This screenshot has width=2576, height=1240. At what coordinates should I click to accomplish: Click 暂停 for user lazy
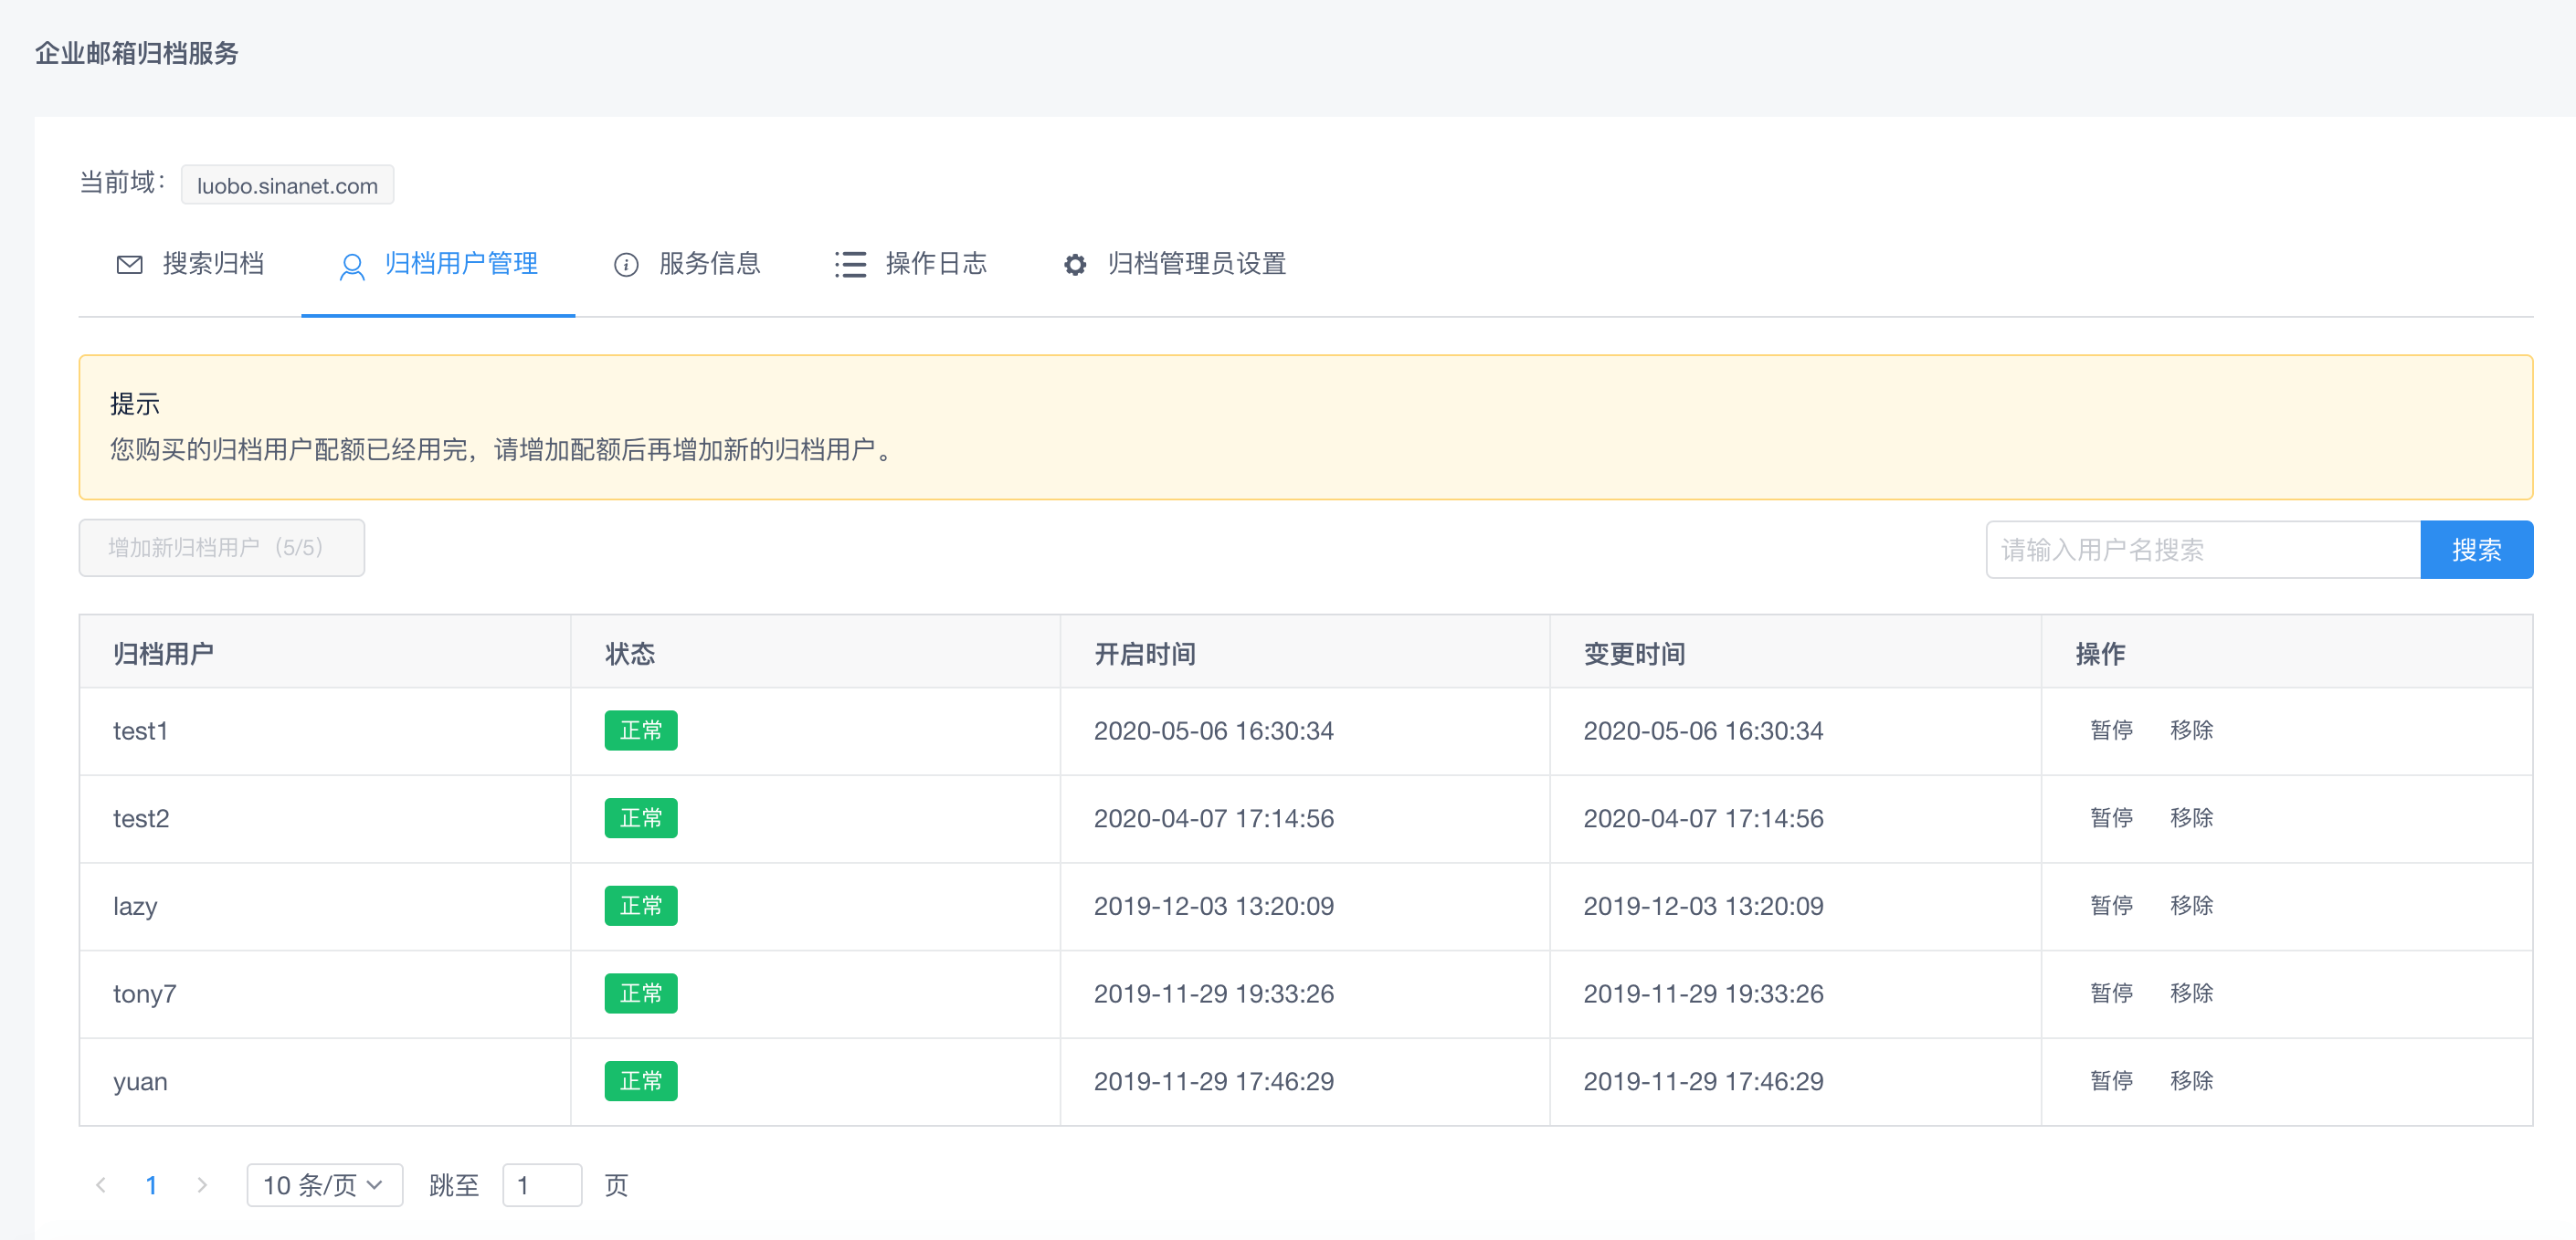point(2111,905)
